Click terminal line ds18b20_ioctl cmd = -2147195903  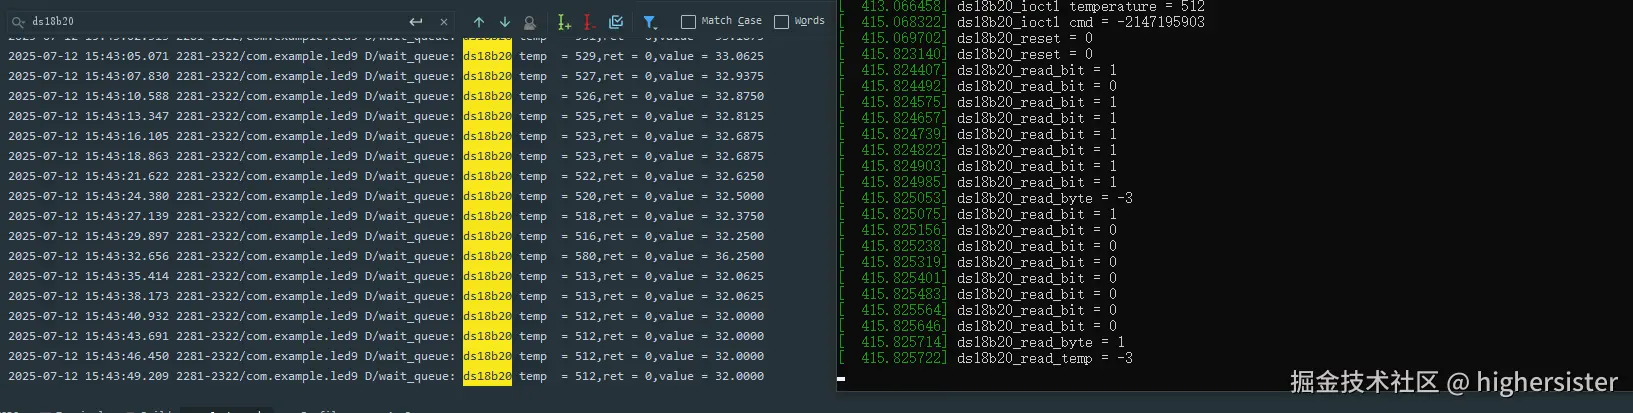[1081, 22]
